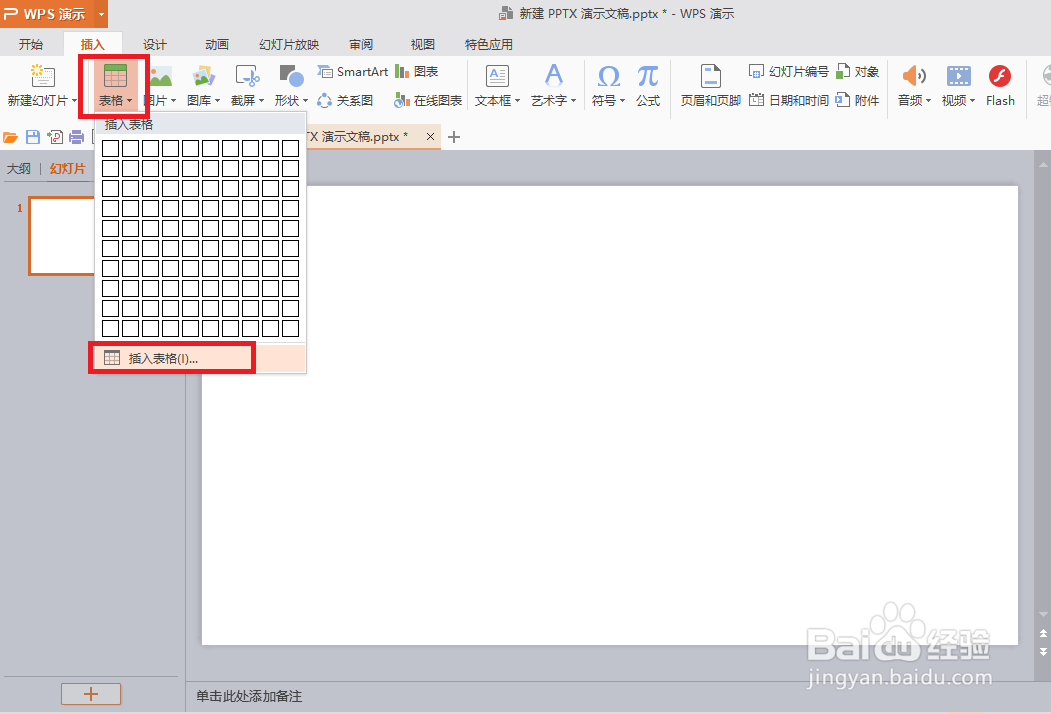The width and height of the screenshot is (1051, 714).
Task: Insert Slide Number (幻灯片编号)
Action: 788,72
